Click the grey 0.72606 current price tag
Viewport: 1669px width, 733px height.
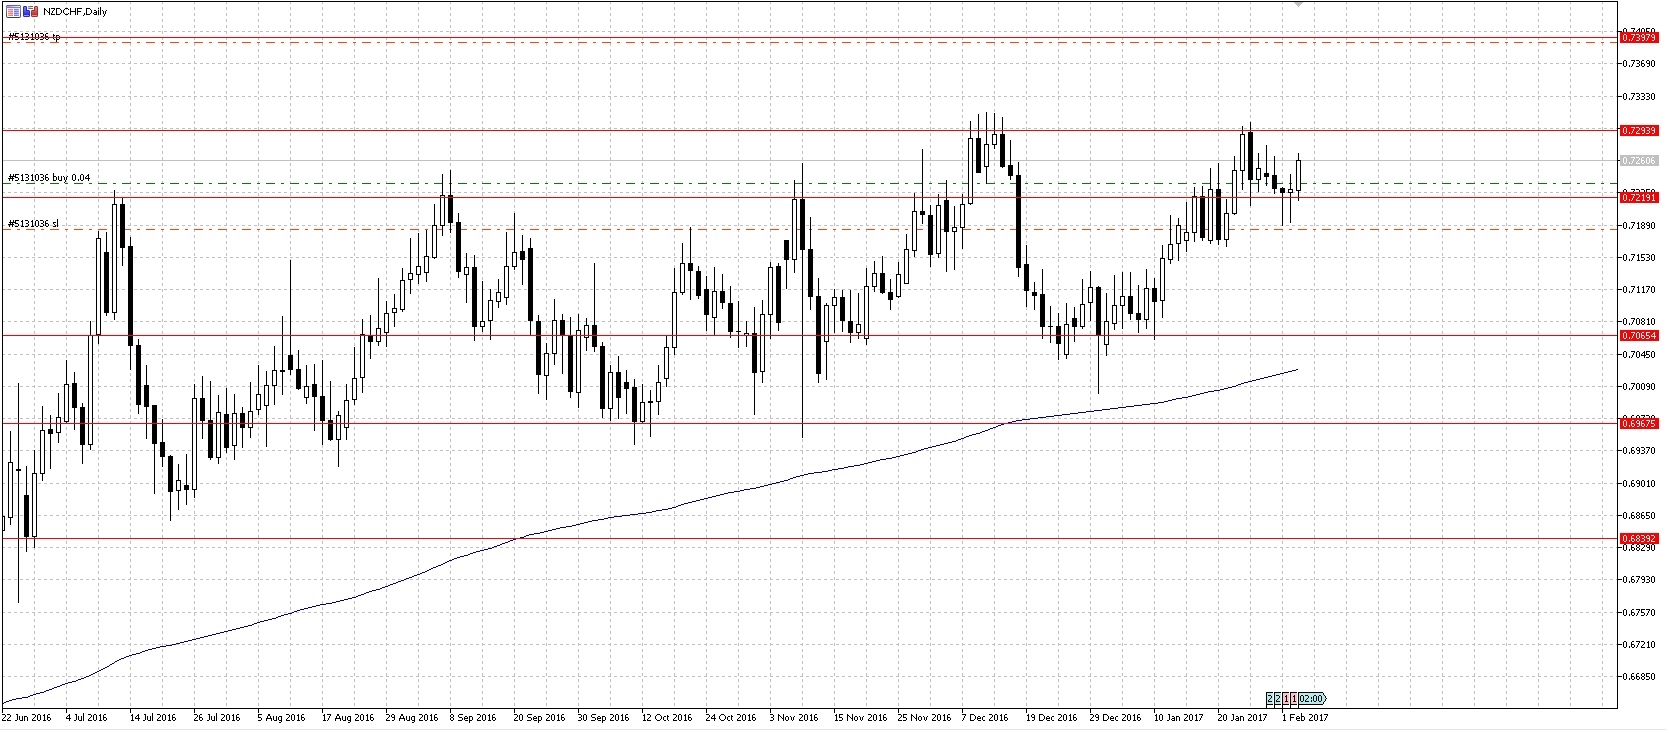1639,161
